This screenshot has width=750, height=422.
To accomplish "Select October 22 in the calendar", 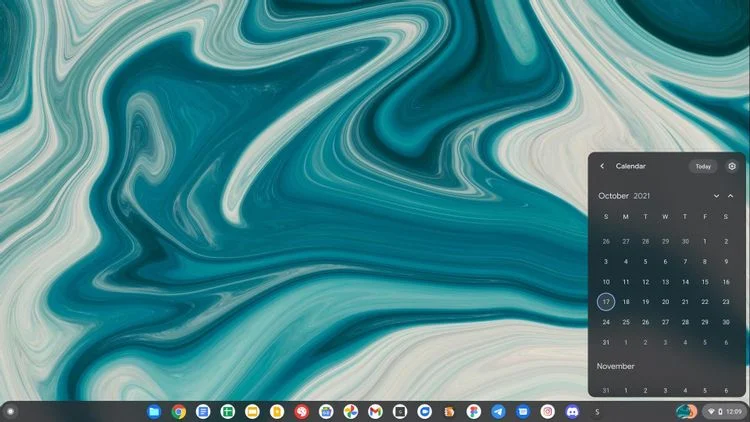I will 705,301.
